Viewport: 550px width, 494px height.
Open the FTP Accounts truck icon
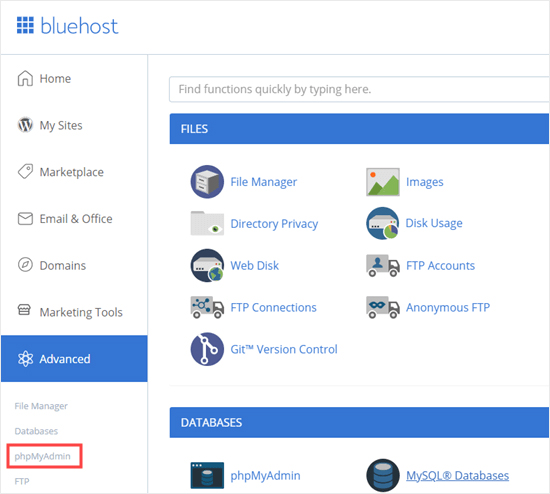coord(383,266)
